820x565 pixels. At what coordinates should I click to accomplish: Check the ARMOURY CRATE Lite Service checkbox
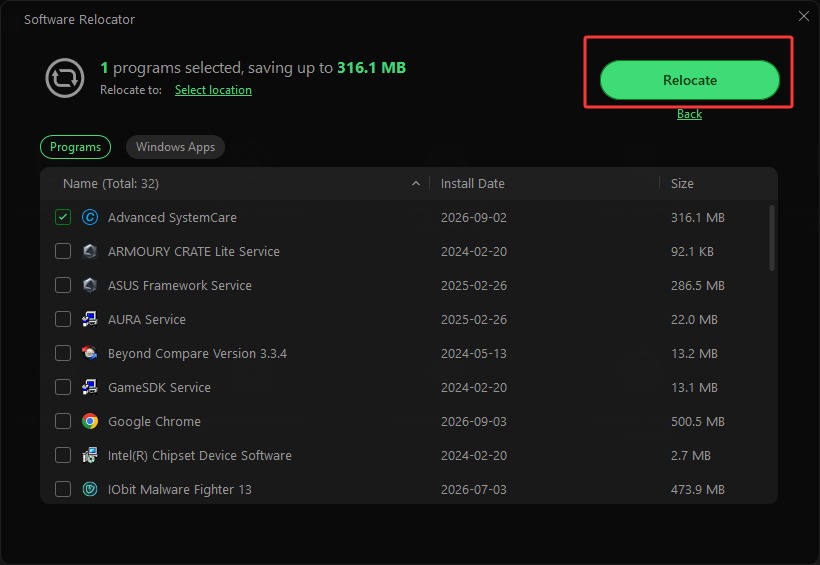[x=63, y=251]
